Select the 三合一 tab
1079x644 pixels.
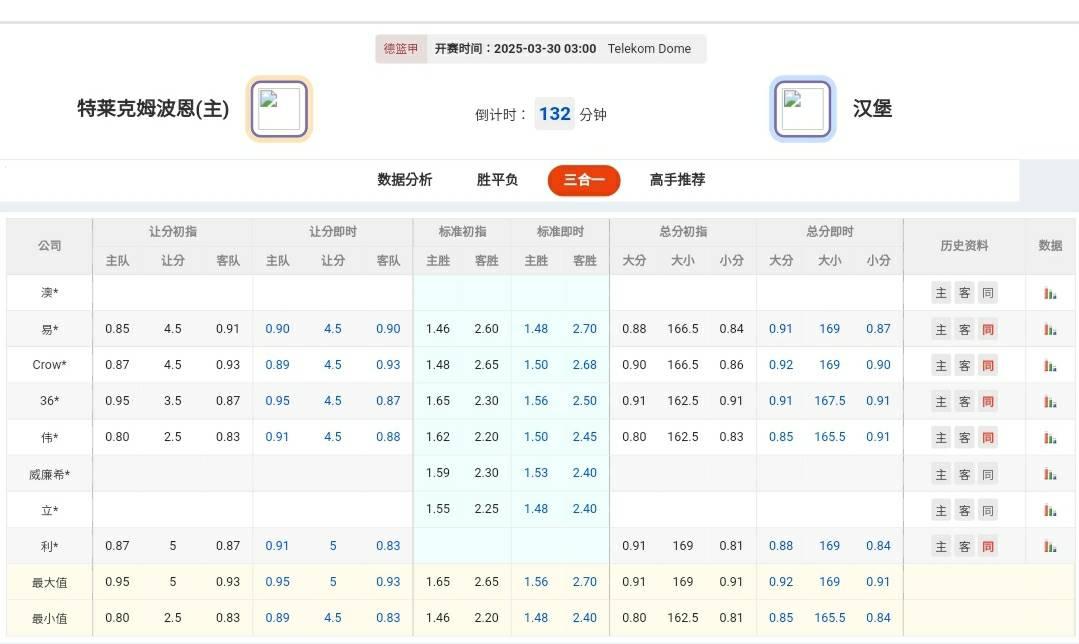click(x=584, y=180)
